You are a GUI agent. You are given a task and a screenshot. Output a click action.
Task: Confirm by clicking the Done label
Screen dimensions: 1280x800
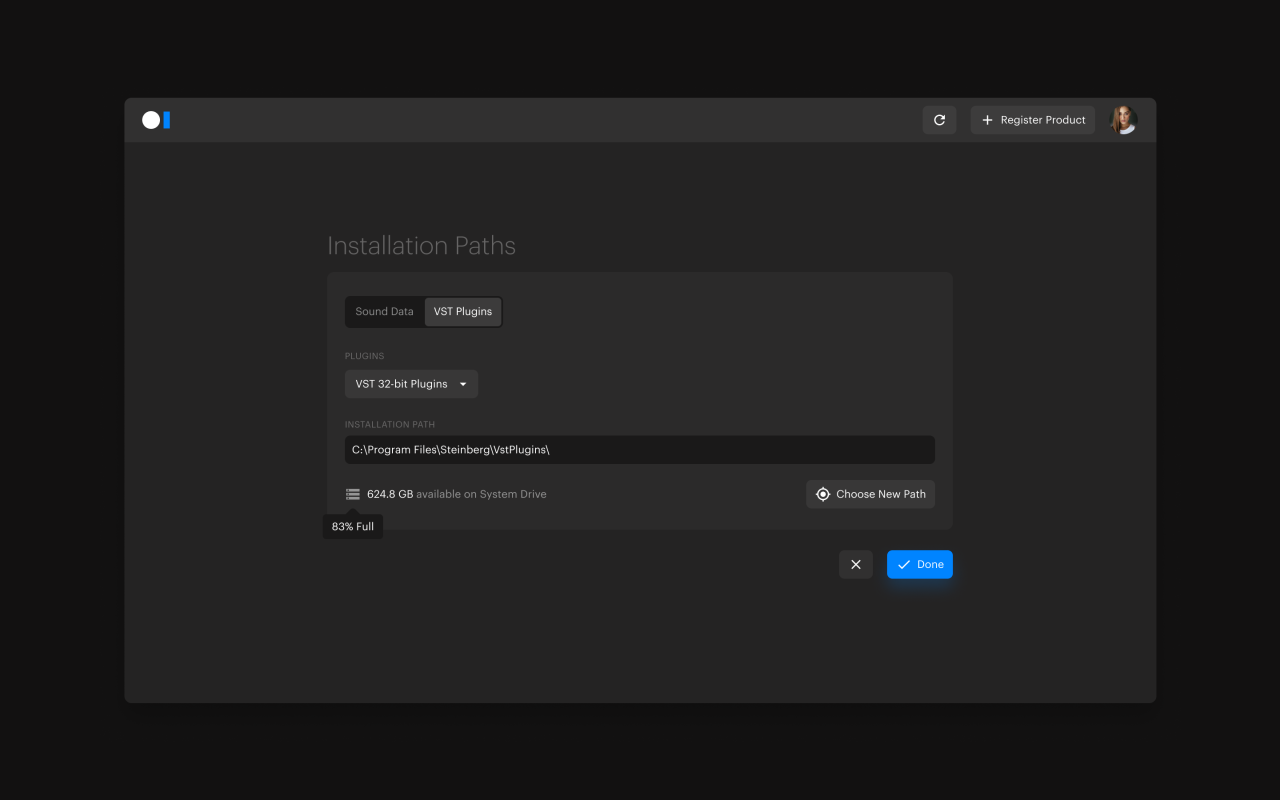pos(930,565)
